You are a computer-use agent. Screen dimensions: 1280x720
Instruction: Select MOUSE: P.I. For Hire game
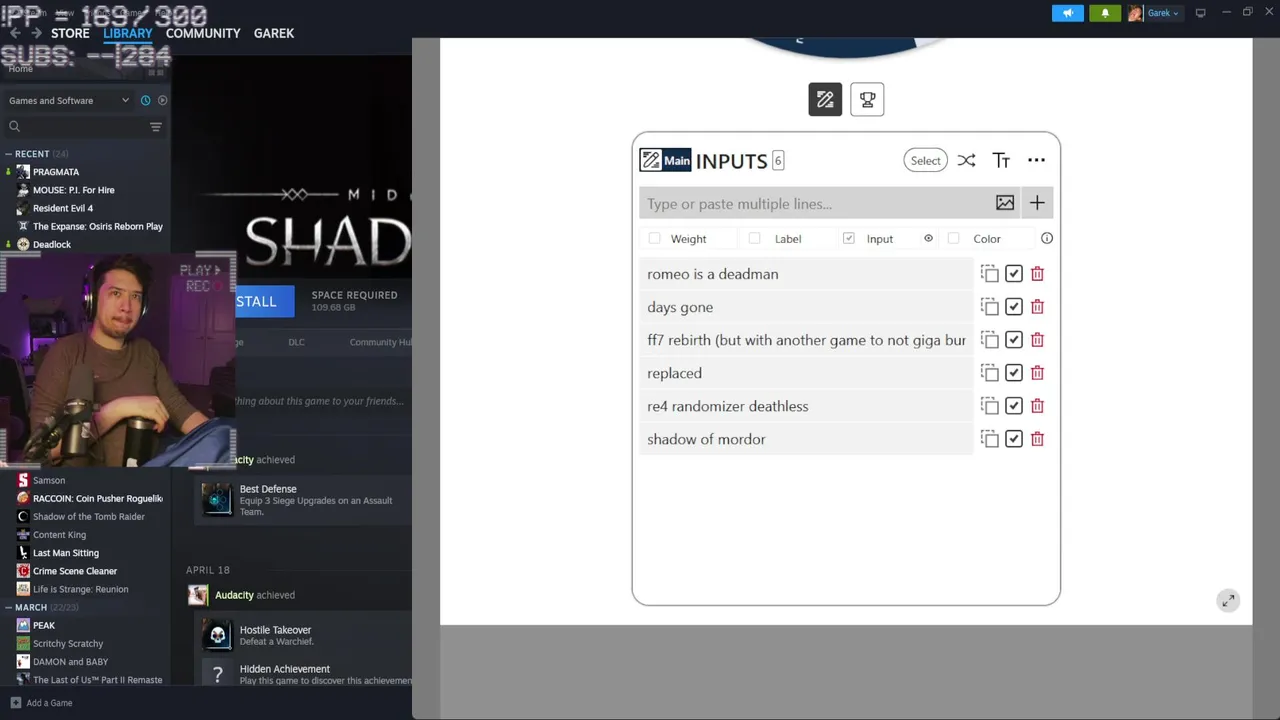pyautogui.click(x=74, y=190)
